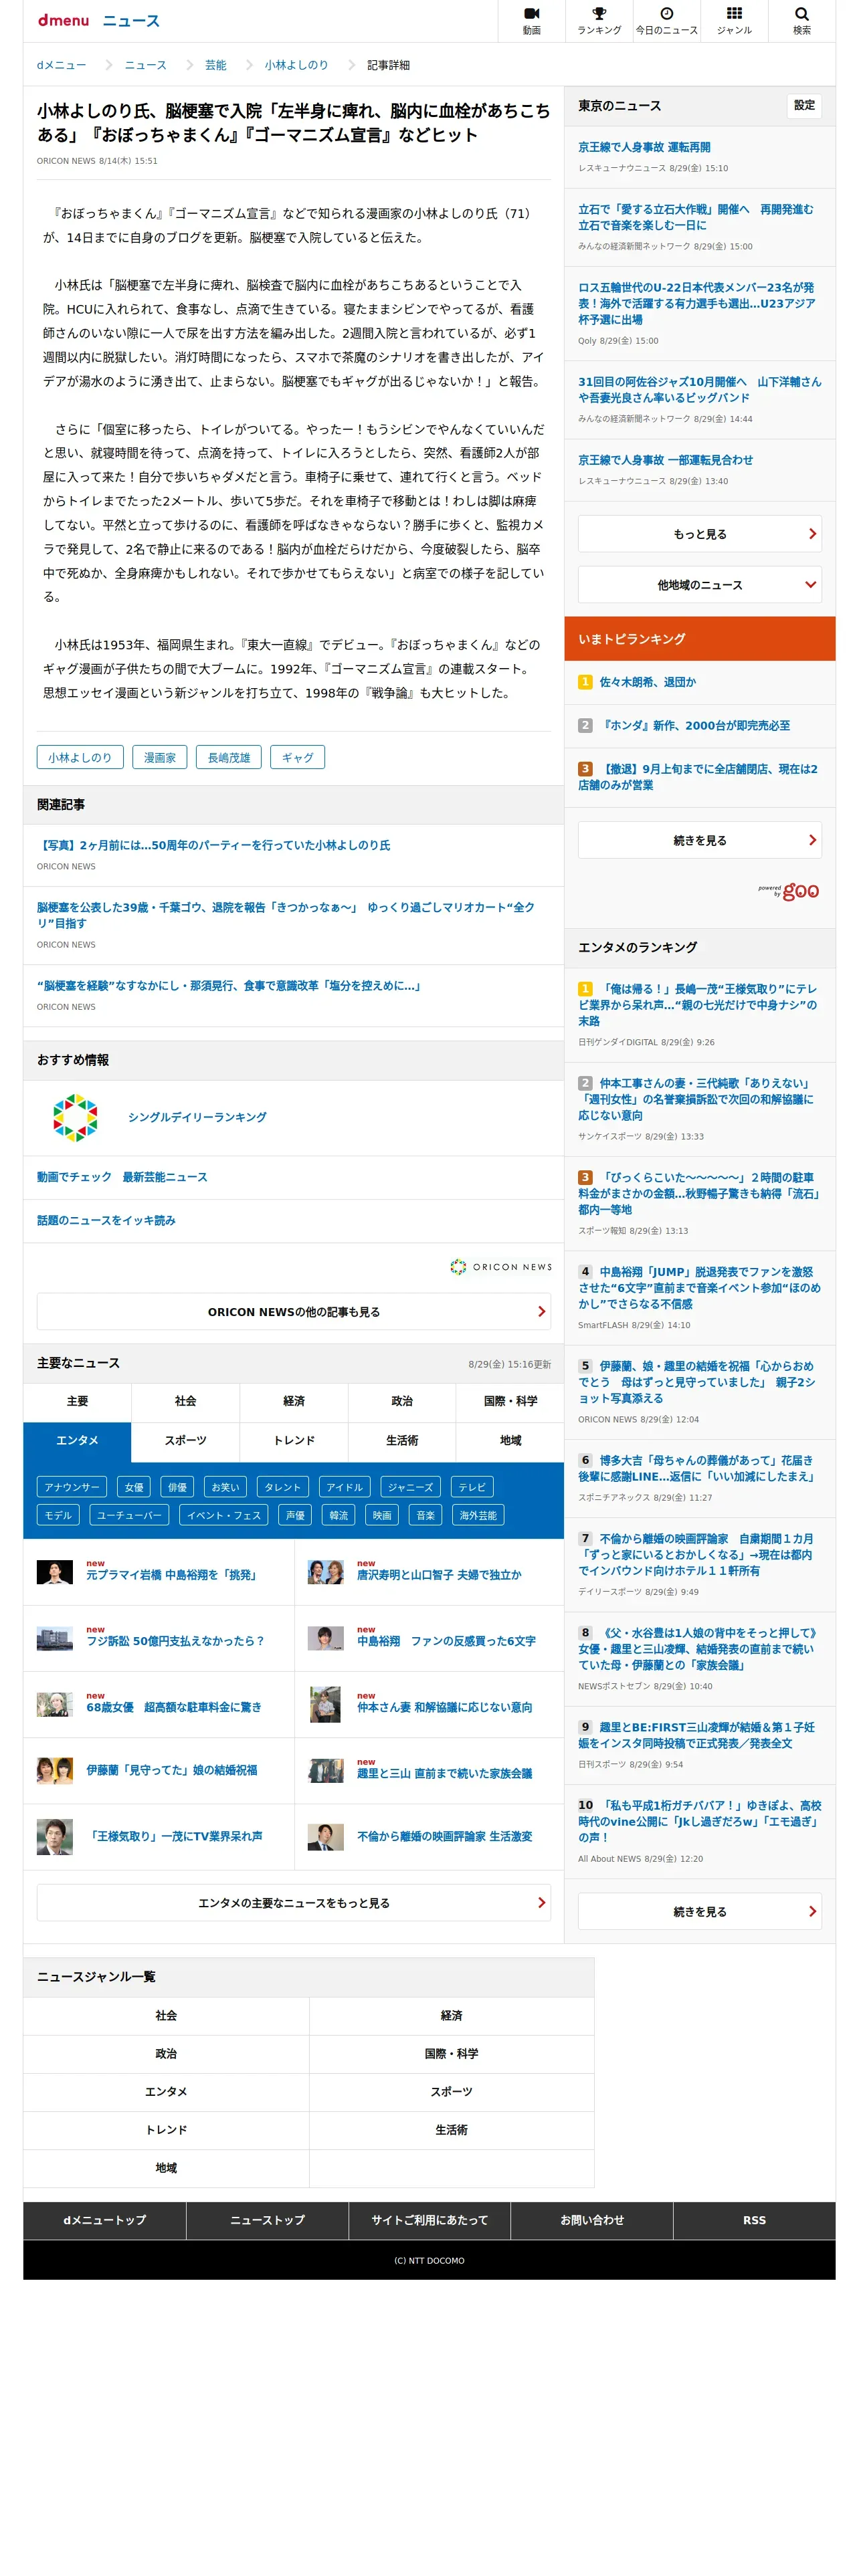Filter by ユーチューバー sub-category
This screenshot has width=859, height=2576.
click(129, 1514)
